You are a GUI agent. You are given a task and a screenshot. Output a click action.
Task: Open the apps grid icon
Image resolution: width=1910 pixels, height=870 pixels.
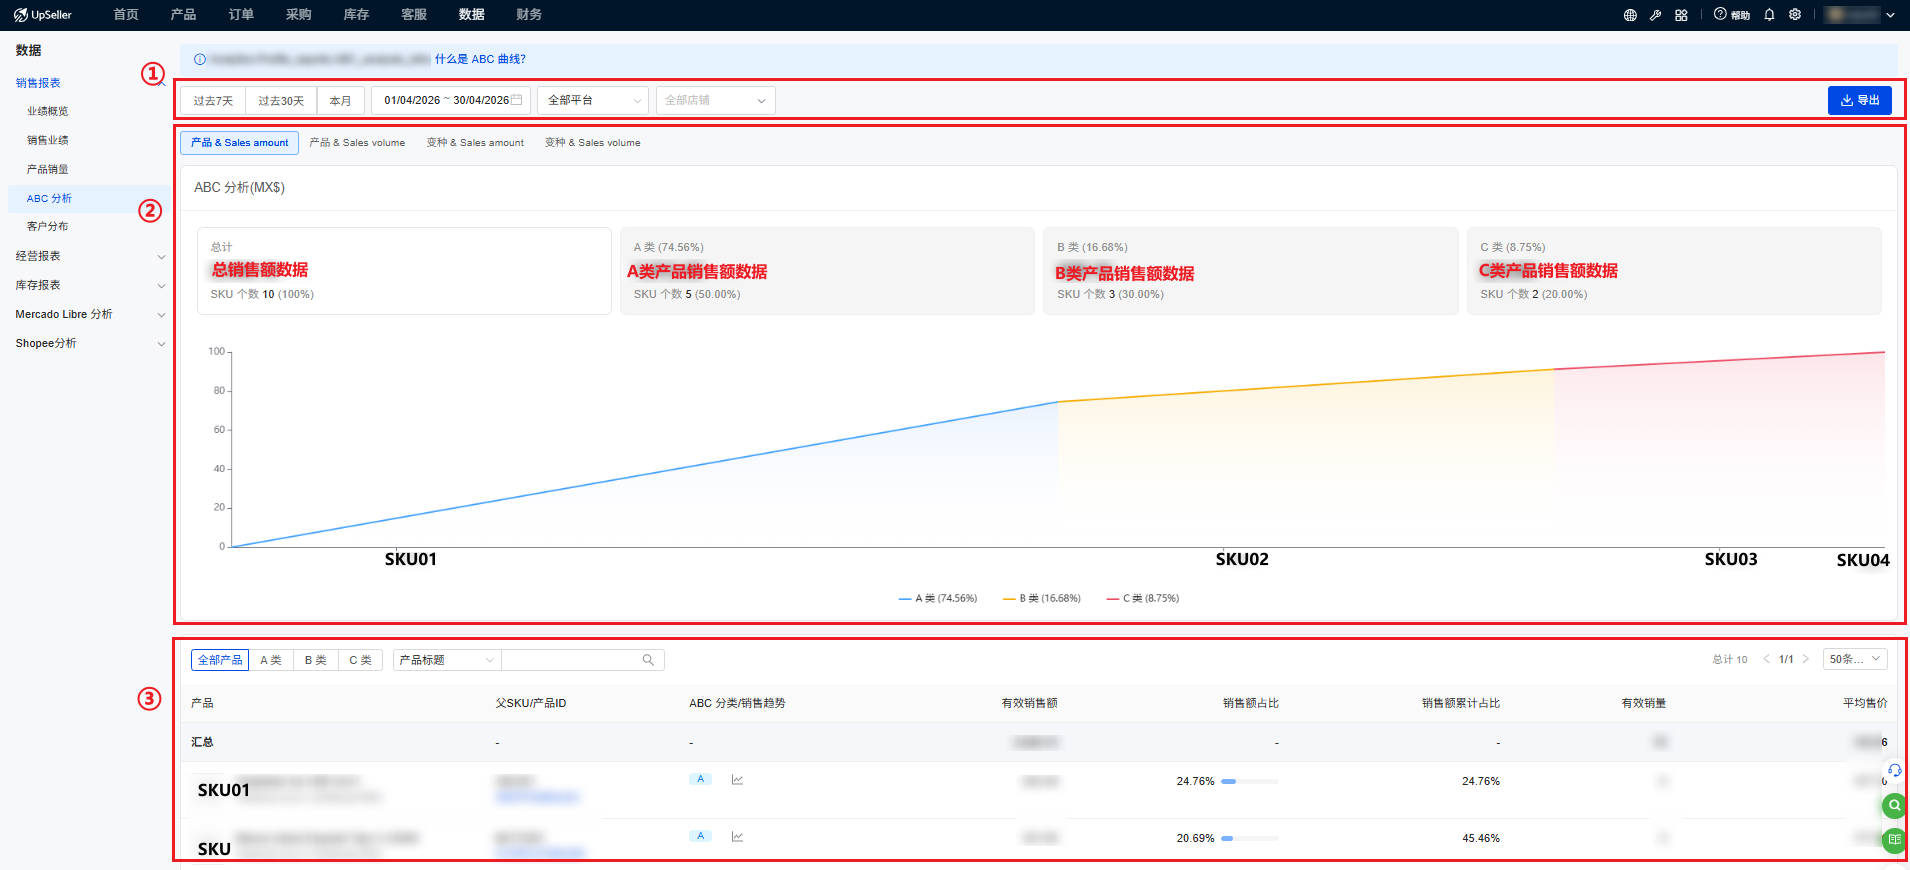click(x=1681, y=15)
